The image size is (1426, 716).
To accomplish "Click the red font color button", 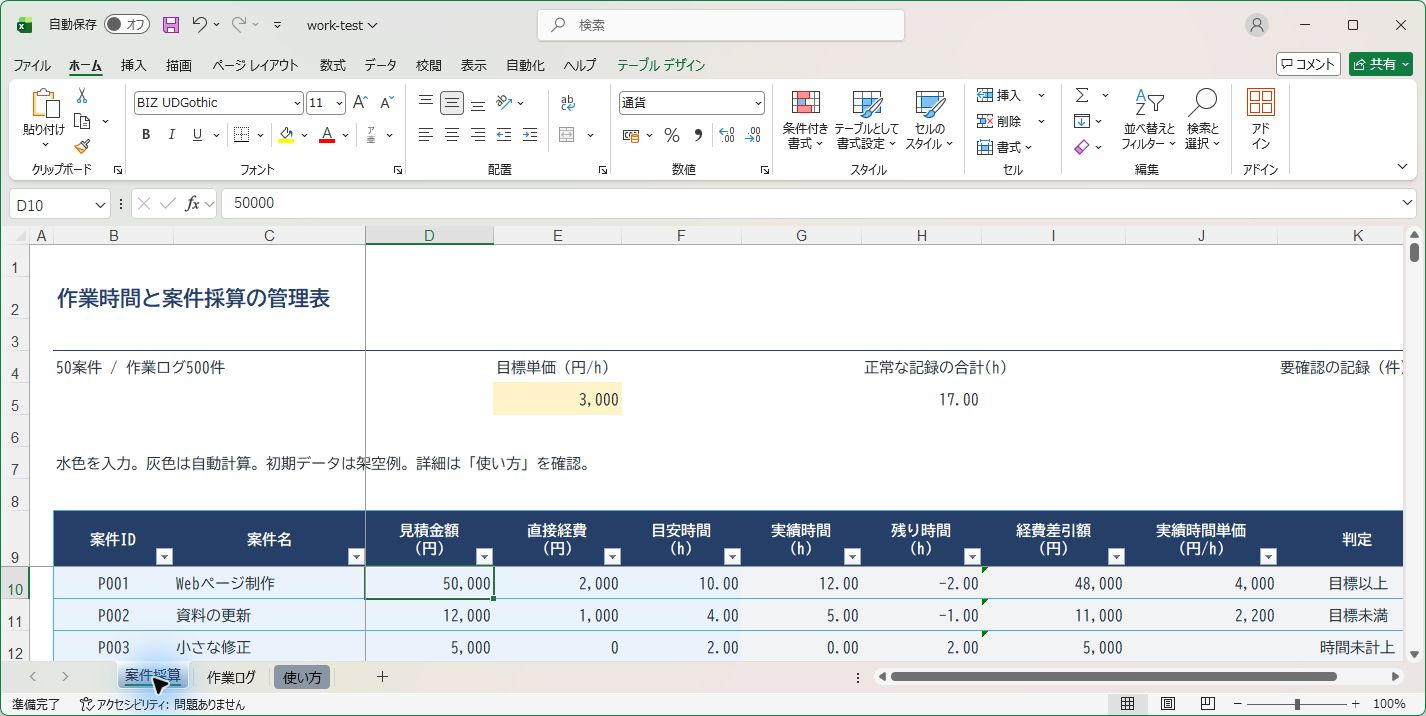I will tap(327, 135).
